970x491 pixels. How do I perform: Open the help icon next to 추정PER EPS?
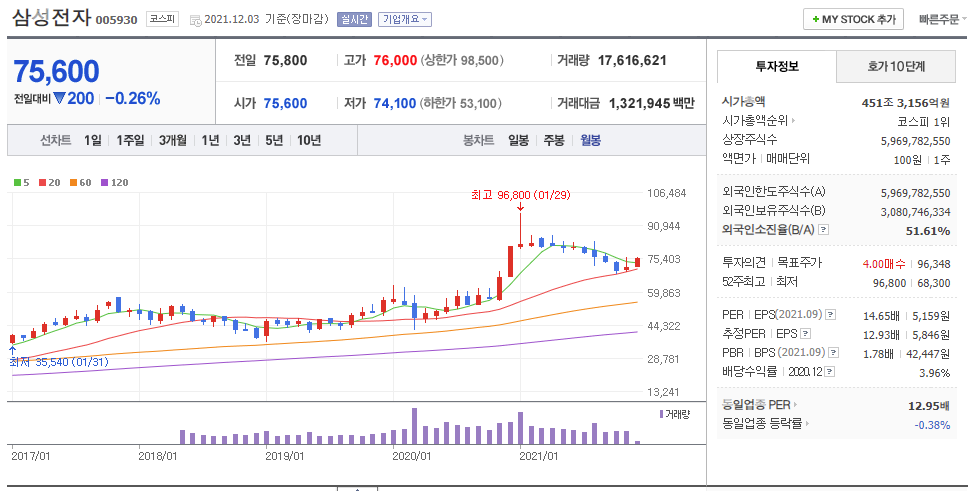805,334
